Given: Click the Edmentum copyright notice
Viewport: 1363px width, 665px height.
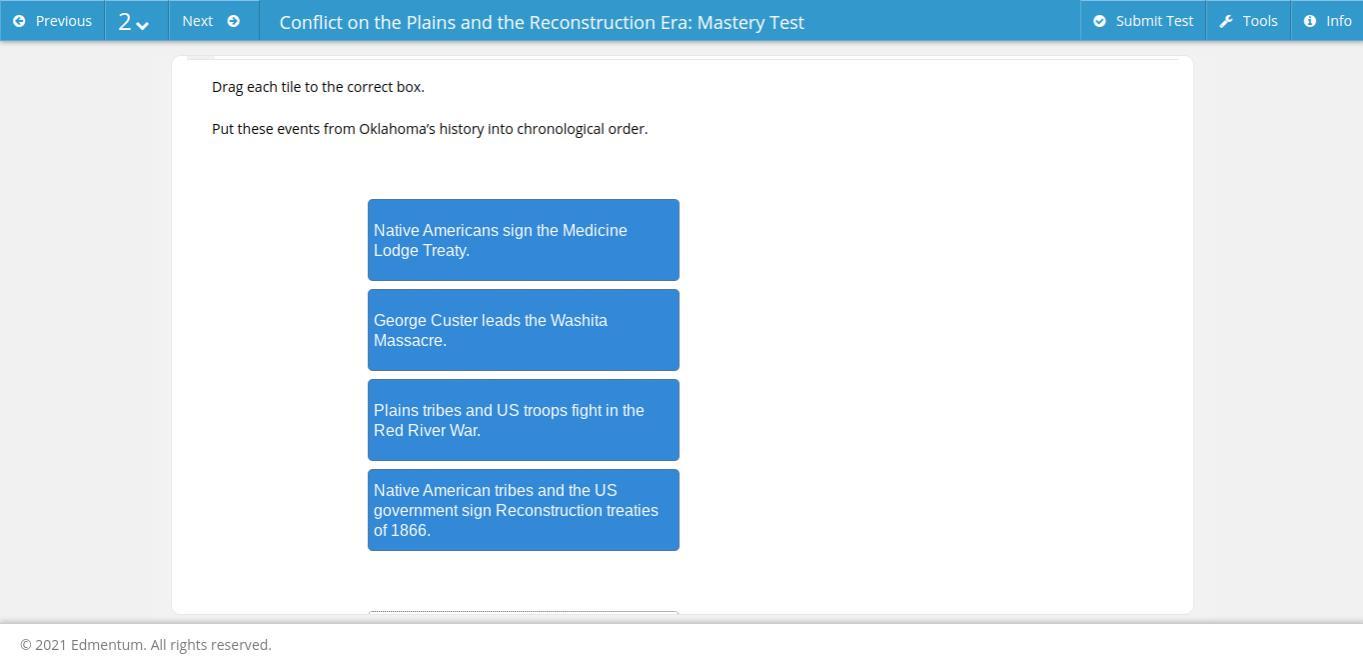Looking at the screenshot, I should (146, 645).
